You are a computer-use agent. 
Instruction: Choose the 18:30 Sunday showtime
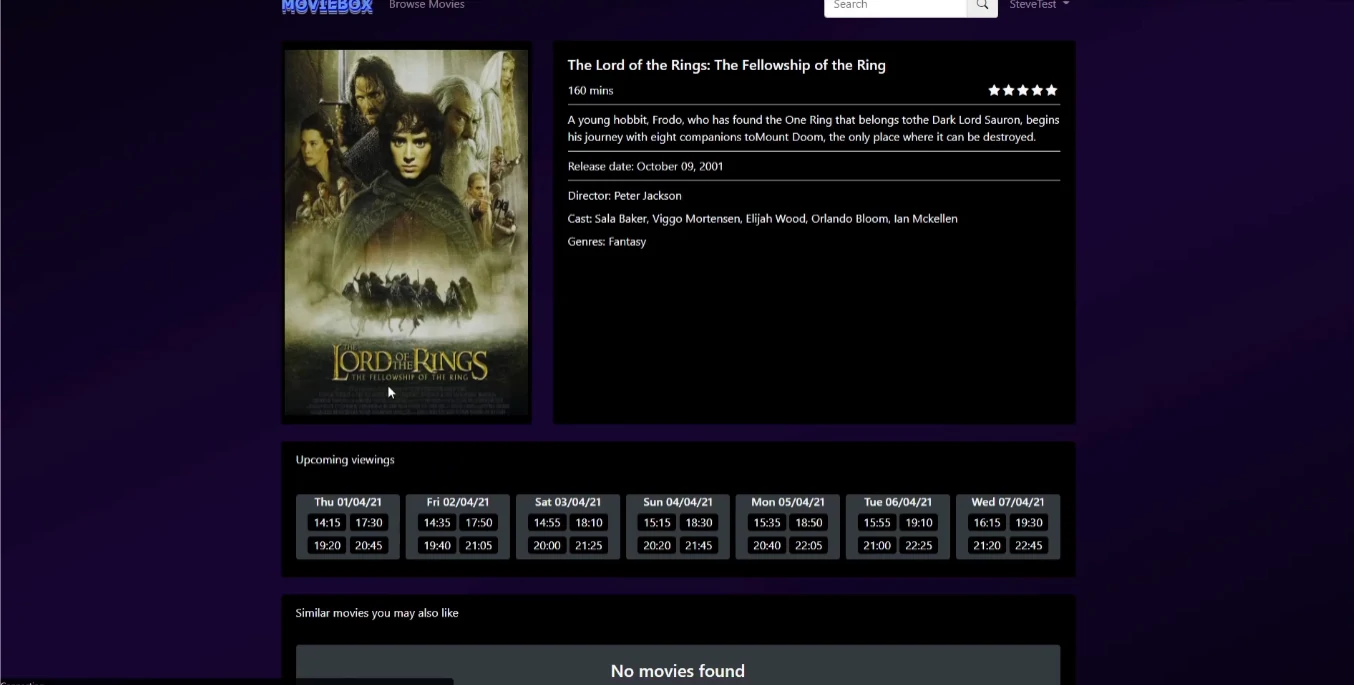click(x=699, y=523)
